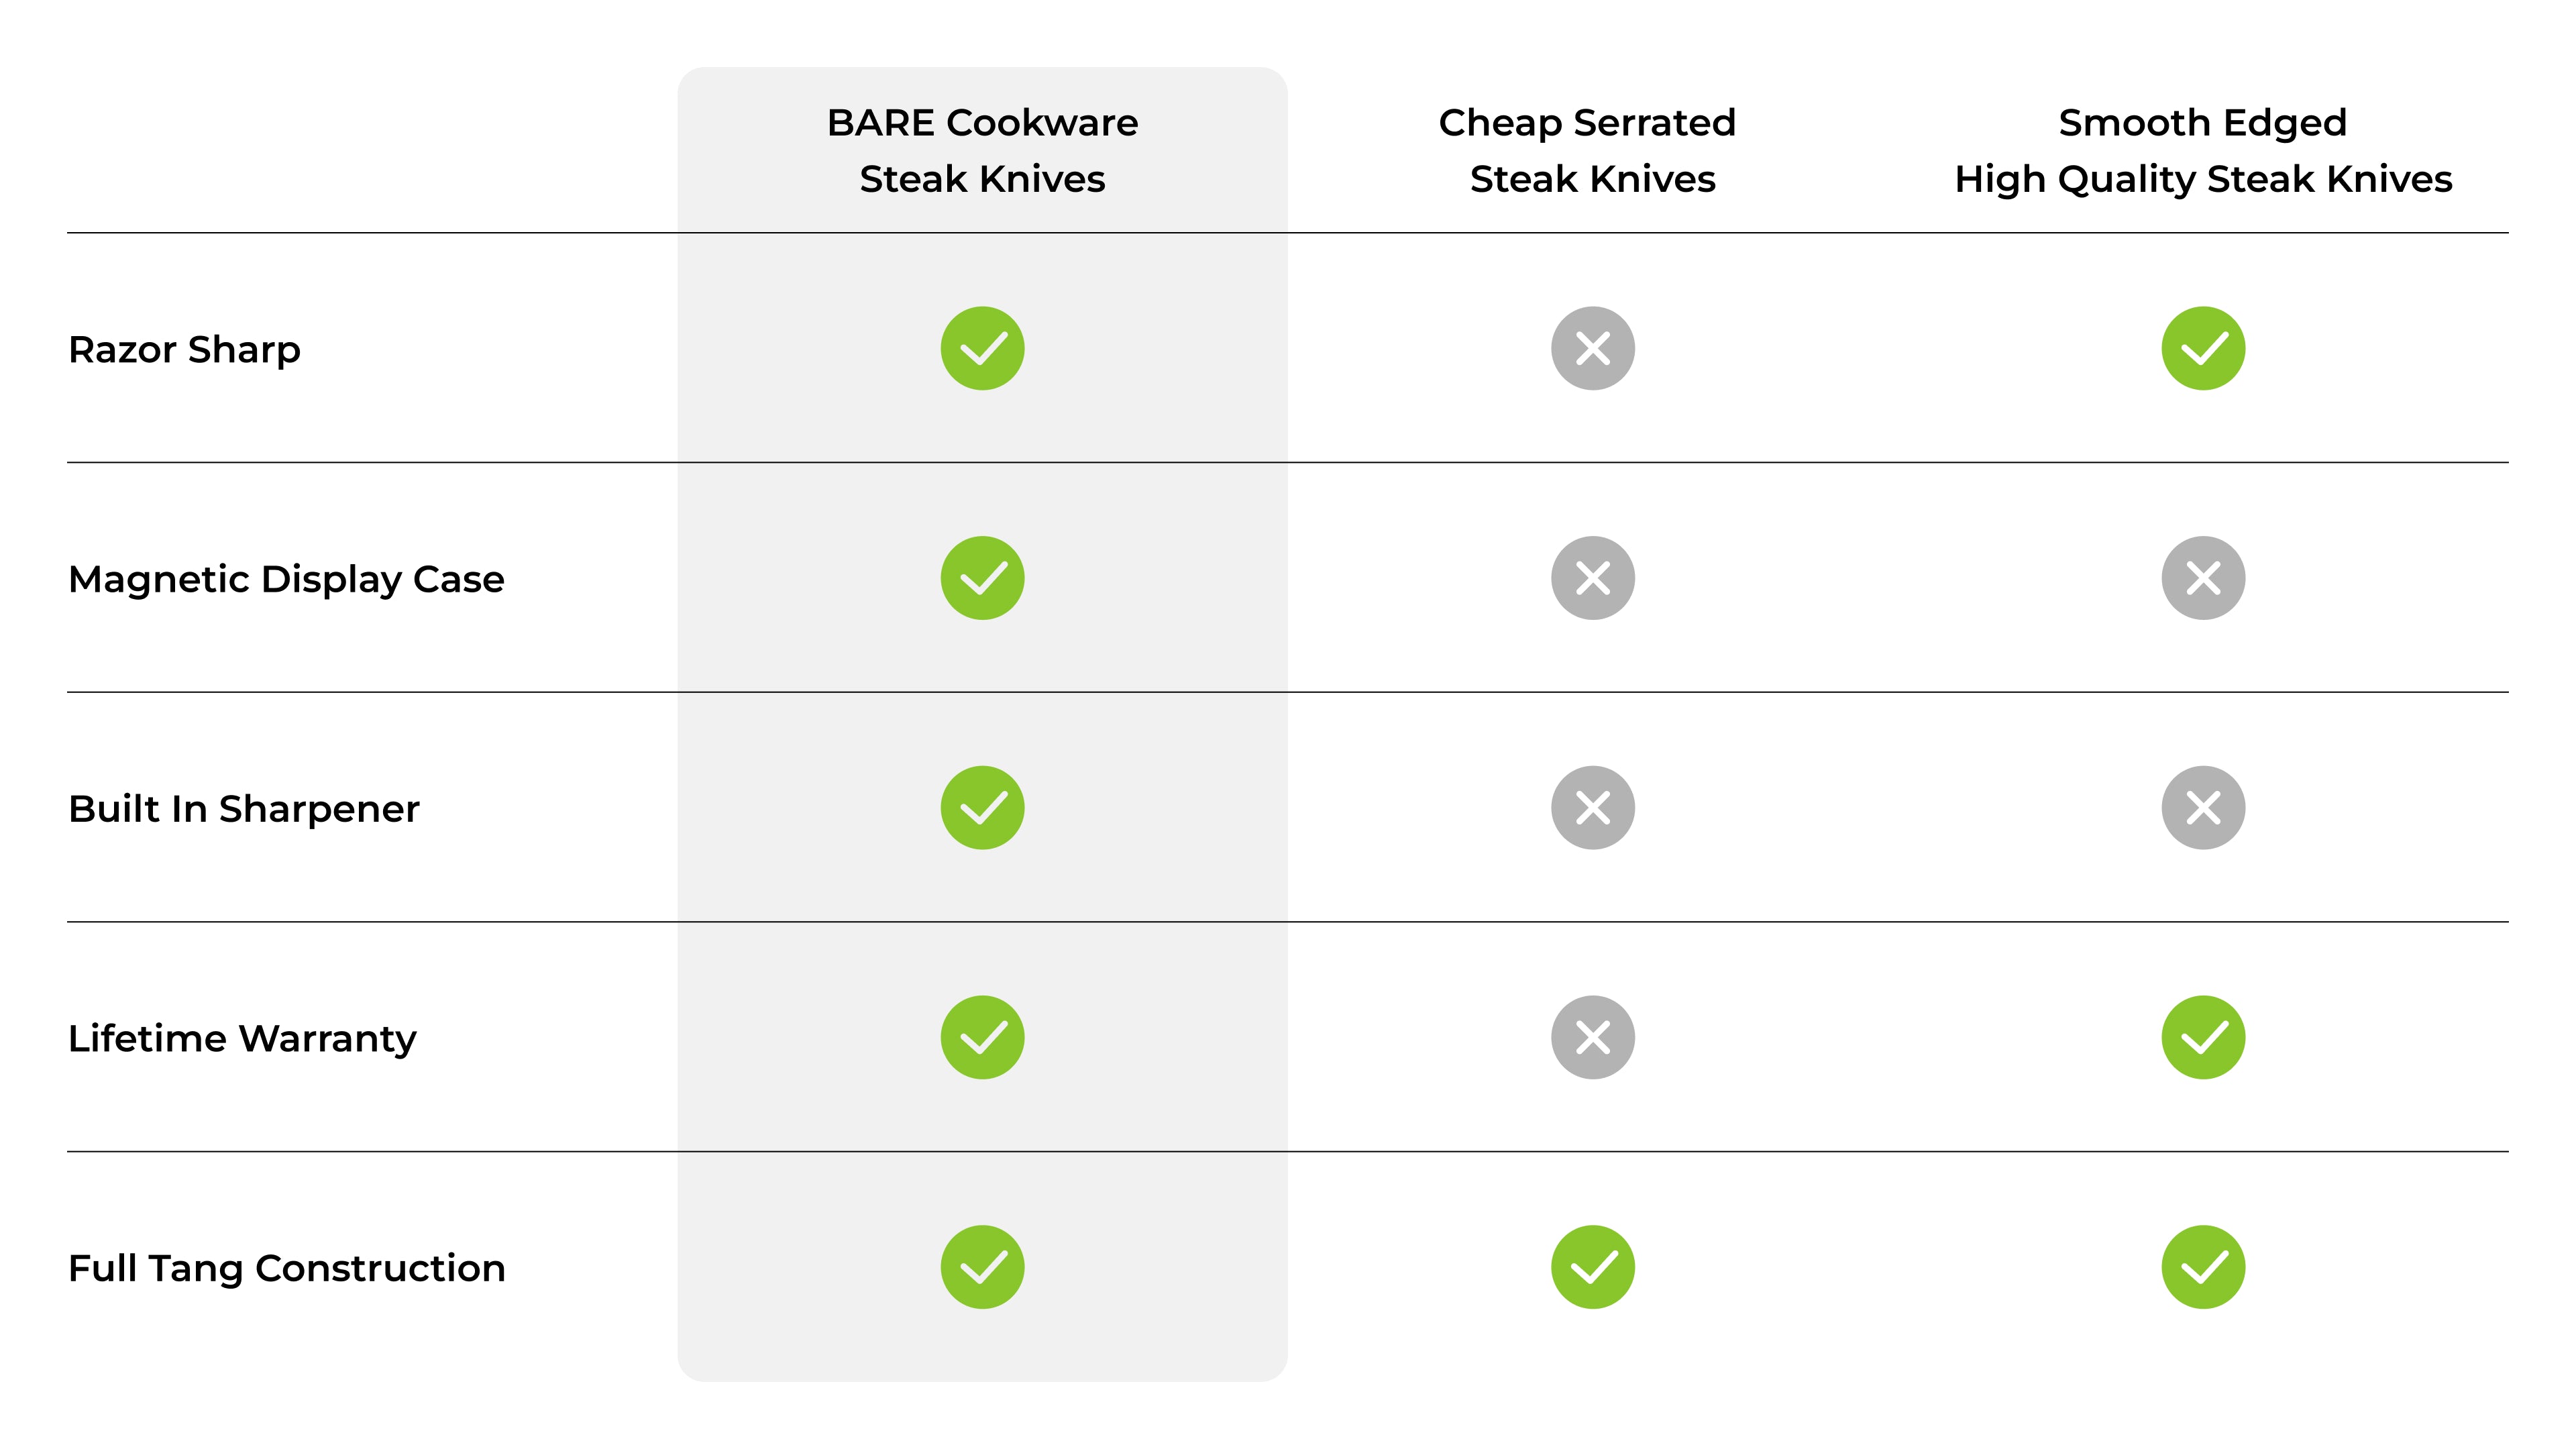Click BARE Cookware Razor Sharp green checkmark
Viewport: 2576px width, 1449px height.
coord(982,348)
